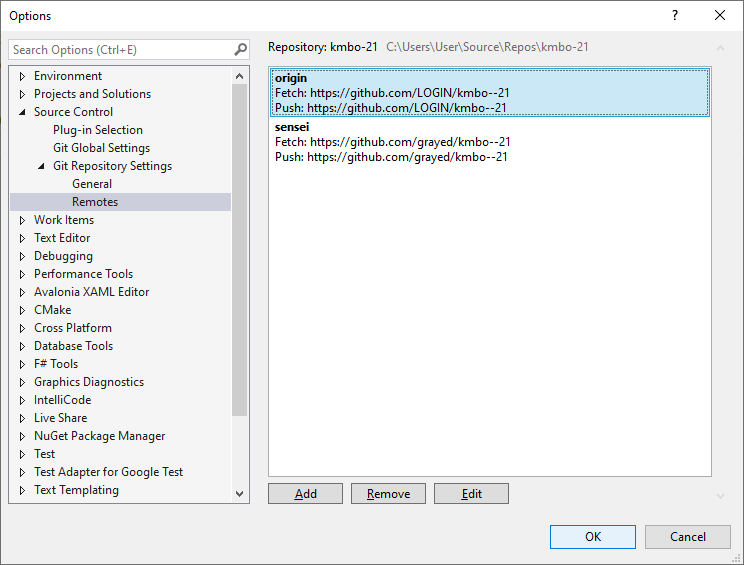The image size is (744, 565).
Task: Select the Graphics Diagnostics category
Action: pos(89,382)
